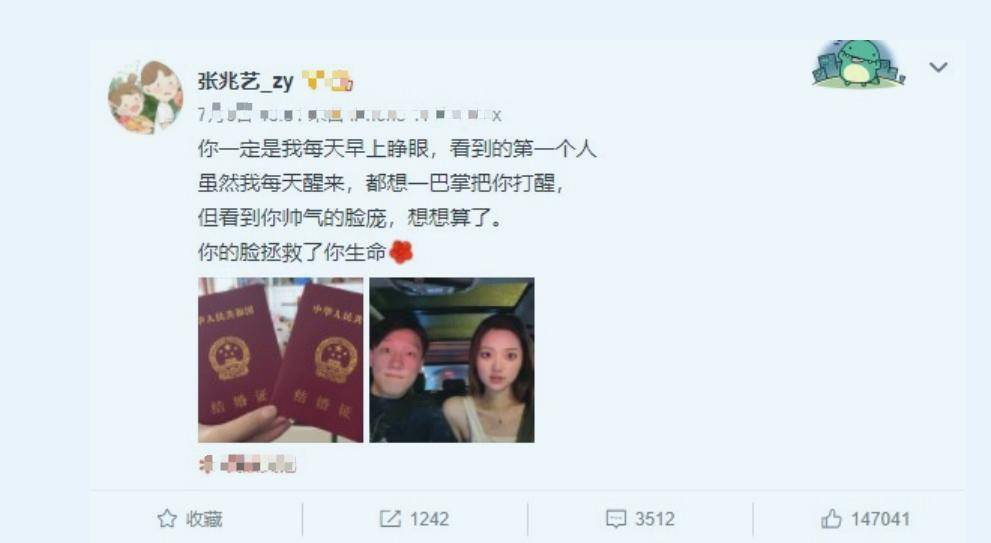The width and height of the screenshot is (991, 543).
Task: Click the membership crown badge icon
Action: tap(342, 81)
